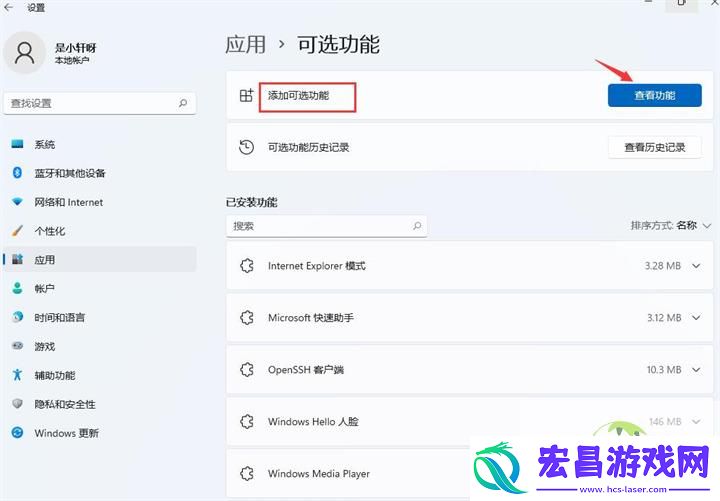Click the Windows Hello 人脸 feature name
720x501 pixels.
pyautogui.click(x=313, y=422)
